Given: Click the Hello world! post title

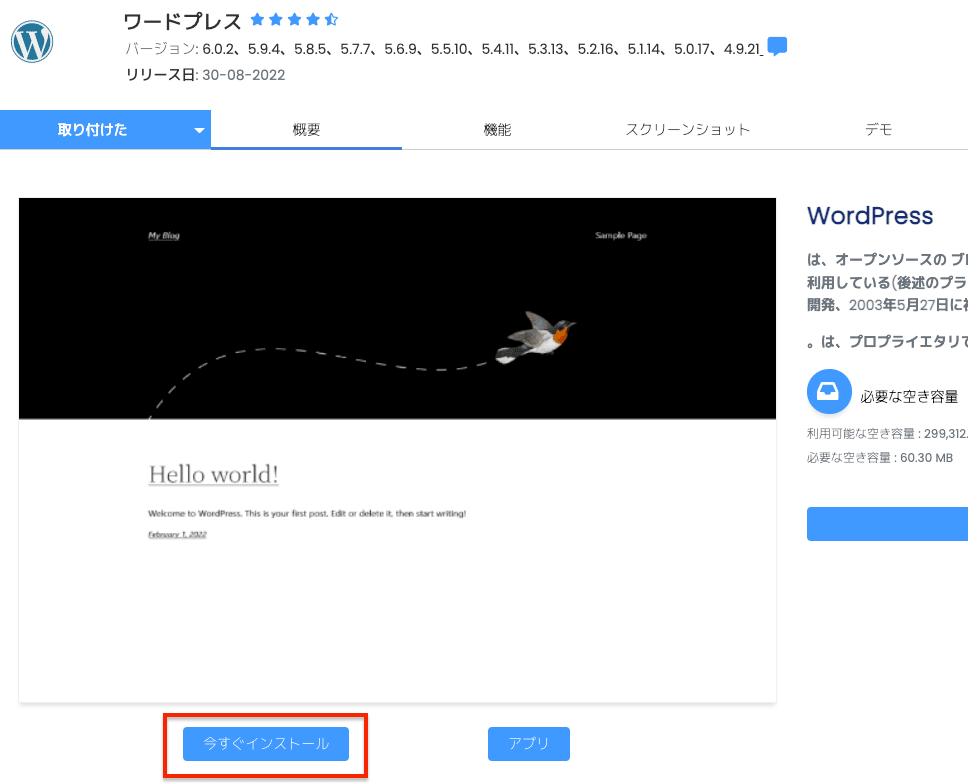Looking at the screenshot, I should (x=214, y=474).
